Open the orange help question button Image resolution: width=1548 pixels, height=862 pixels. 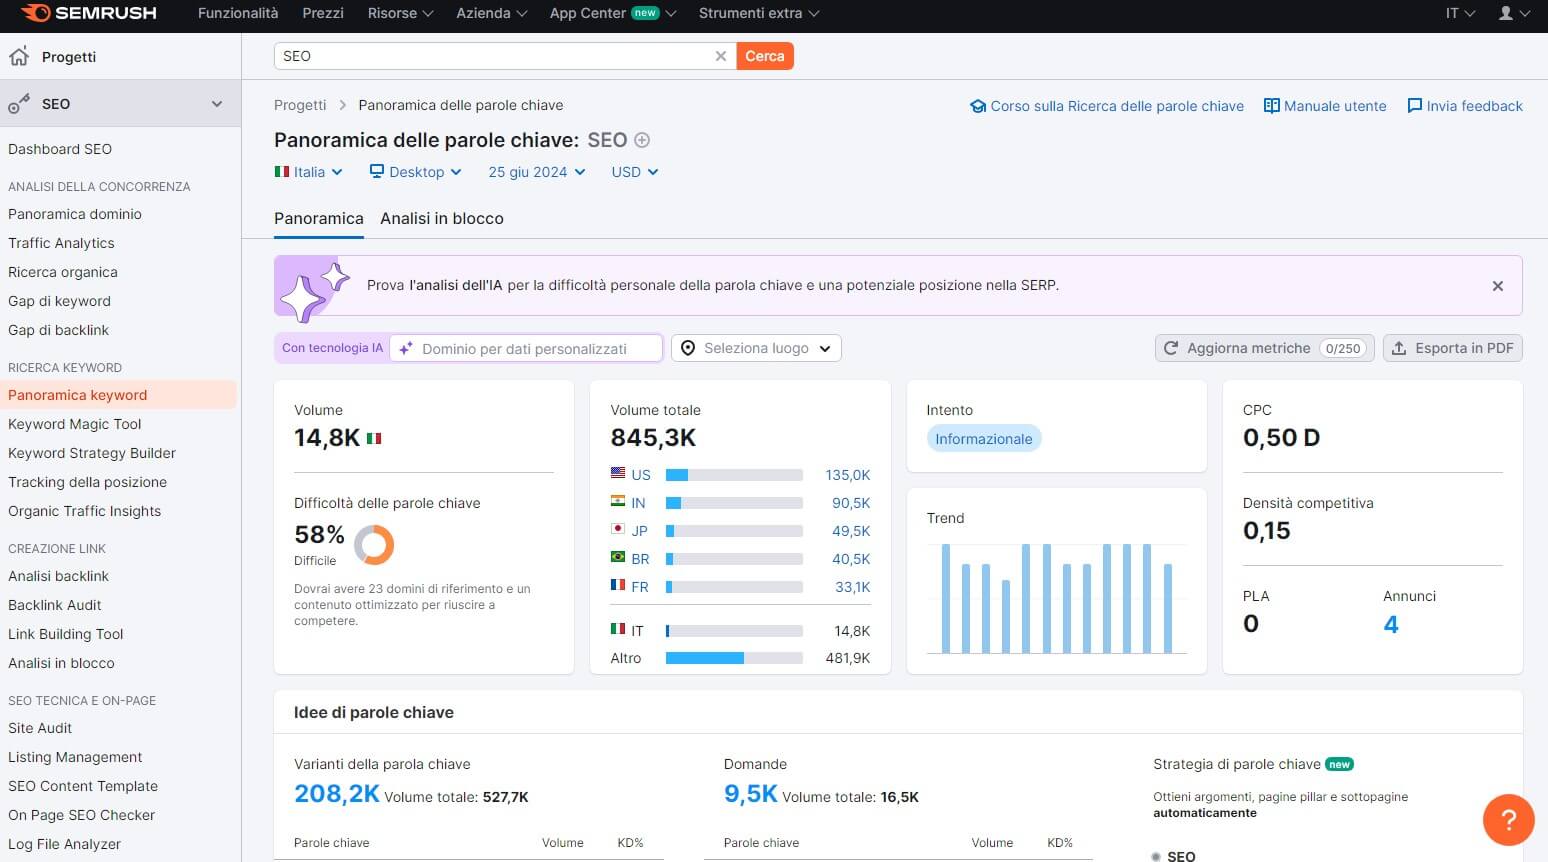[x=1508, y=819]
